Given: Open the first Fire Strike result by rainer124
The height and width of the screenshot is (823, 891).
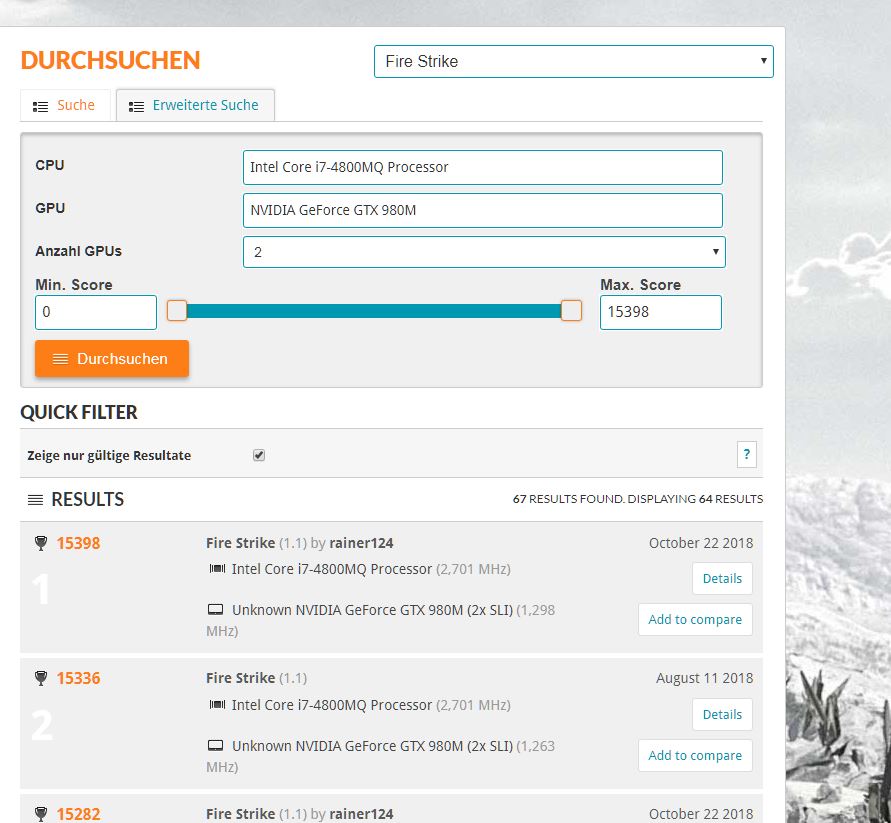Looking at the screenshot, I should tap(299, 543).
